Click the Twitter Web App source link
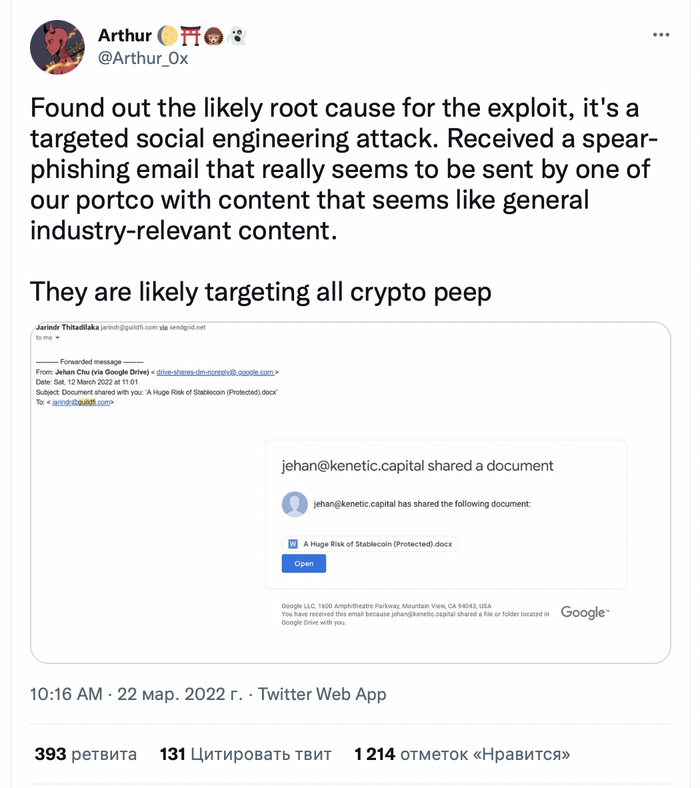This screenshot has width=700, height=788. [x=322, y=694]
